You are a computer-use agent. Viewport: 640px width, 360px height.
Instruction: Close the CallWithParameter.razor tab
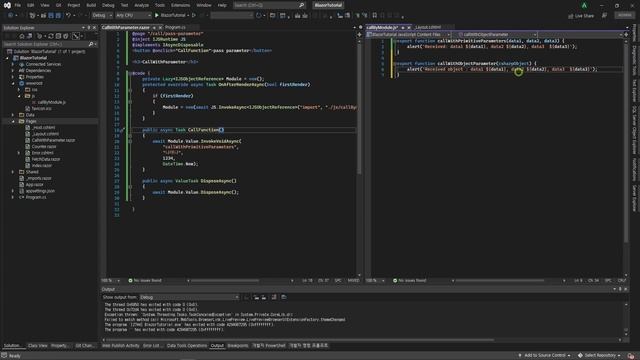[x=160, y=27]
